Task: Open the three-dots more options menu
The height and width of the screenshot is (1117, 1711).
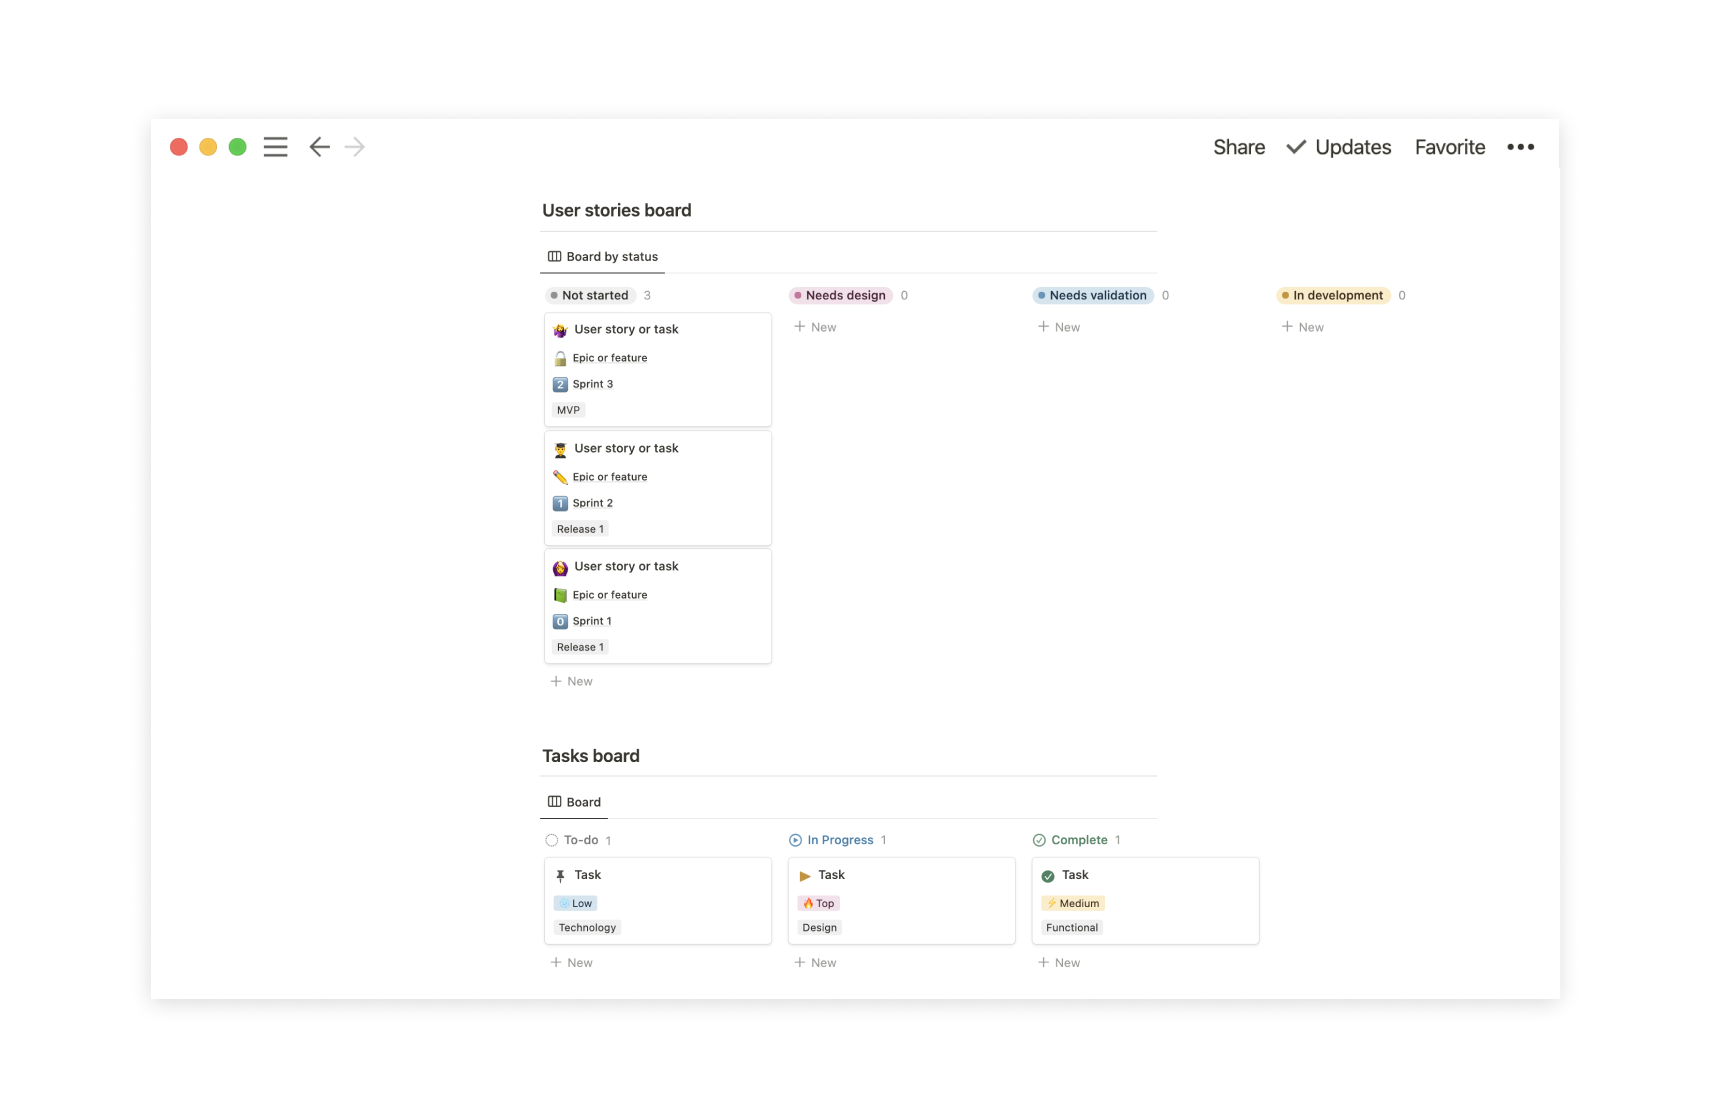Action: 1520,147
